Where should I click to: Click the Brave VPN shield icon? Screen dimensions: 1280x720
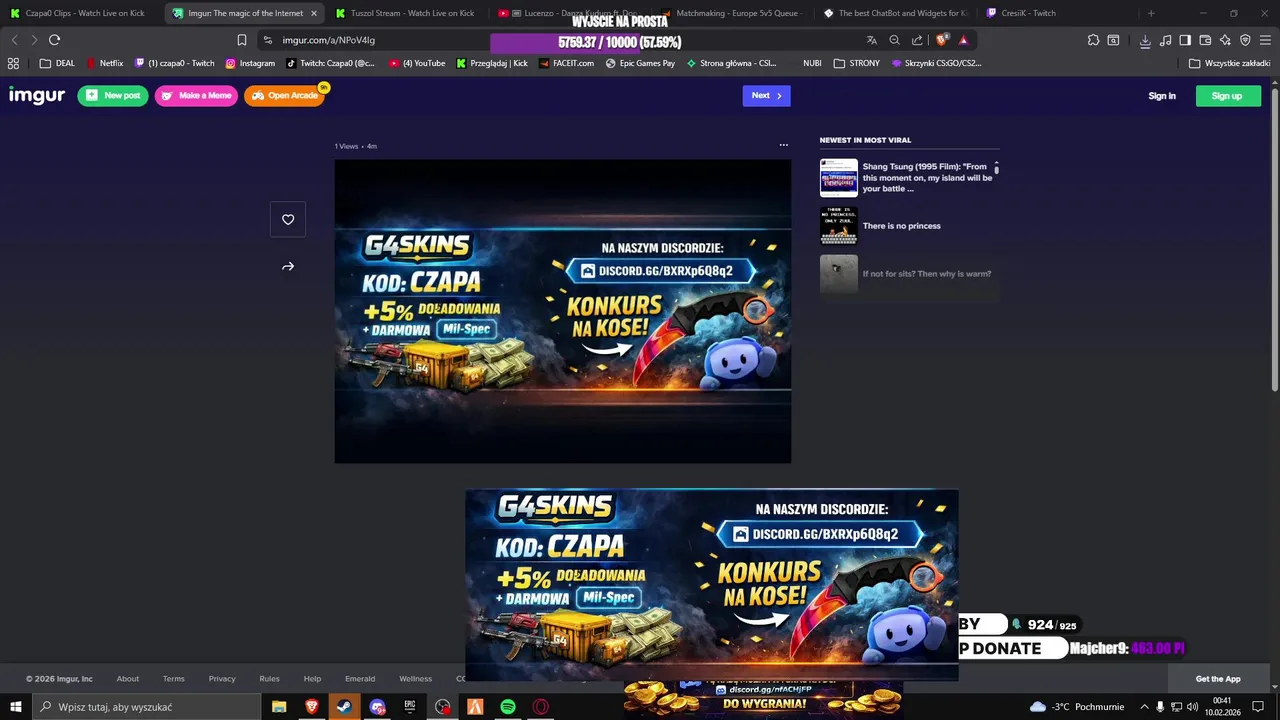click(x=1245, y=40)
